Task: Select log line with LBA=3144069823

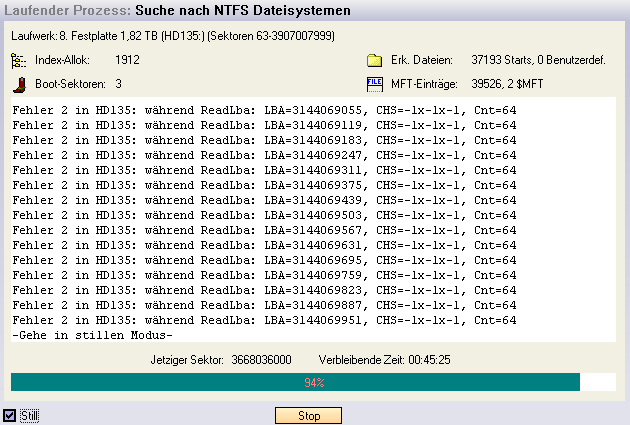Action: (x=264, y=290)
